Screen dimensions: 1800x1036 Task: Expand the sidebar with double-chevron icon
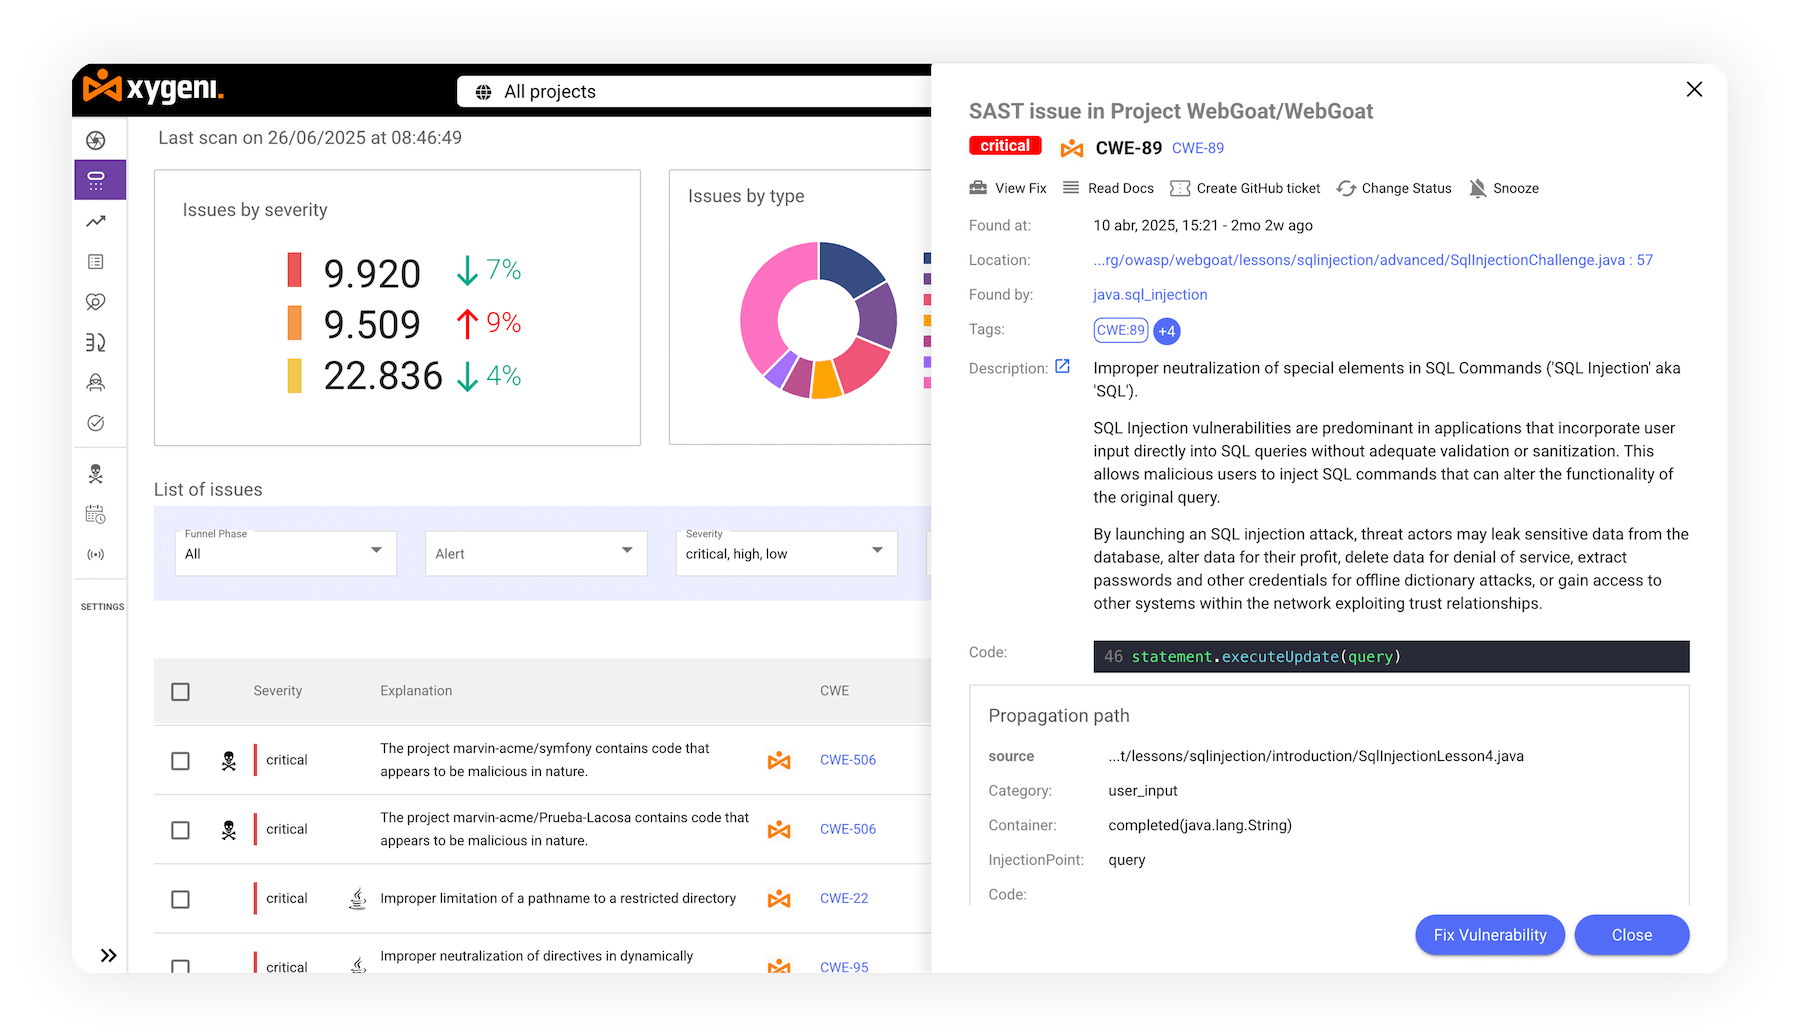pos(108,955)
